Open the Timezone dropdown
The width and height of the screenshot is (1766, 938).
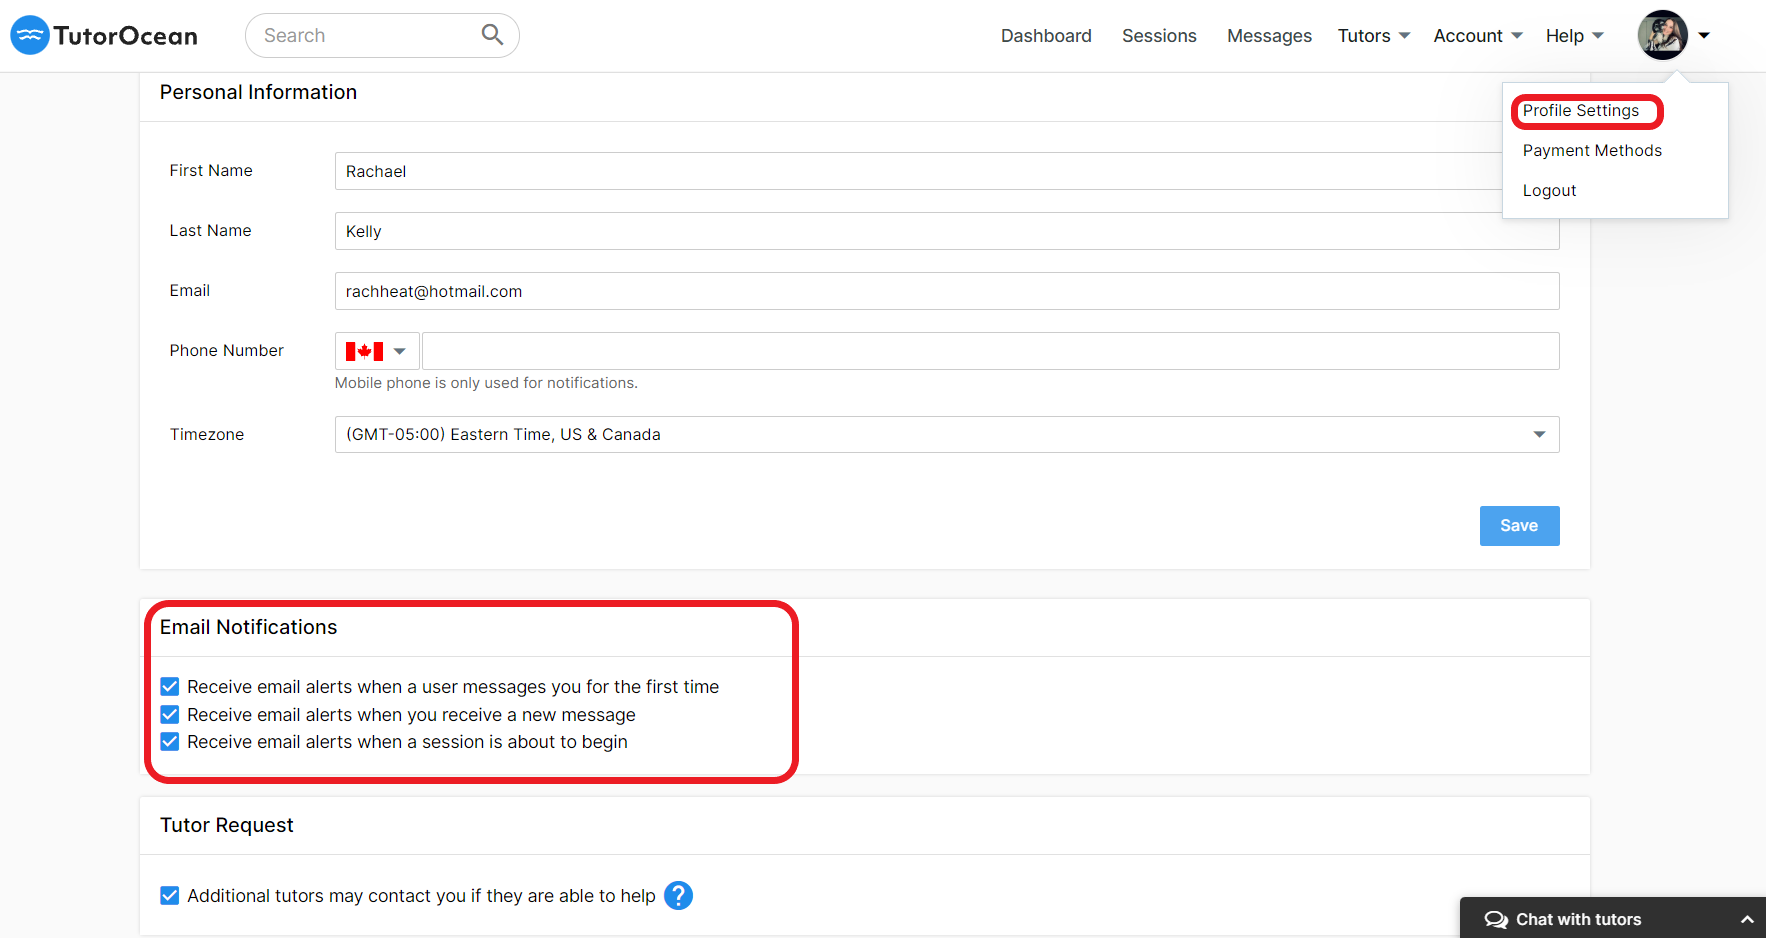pyautogui.click(x=947, y=434)
